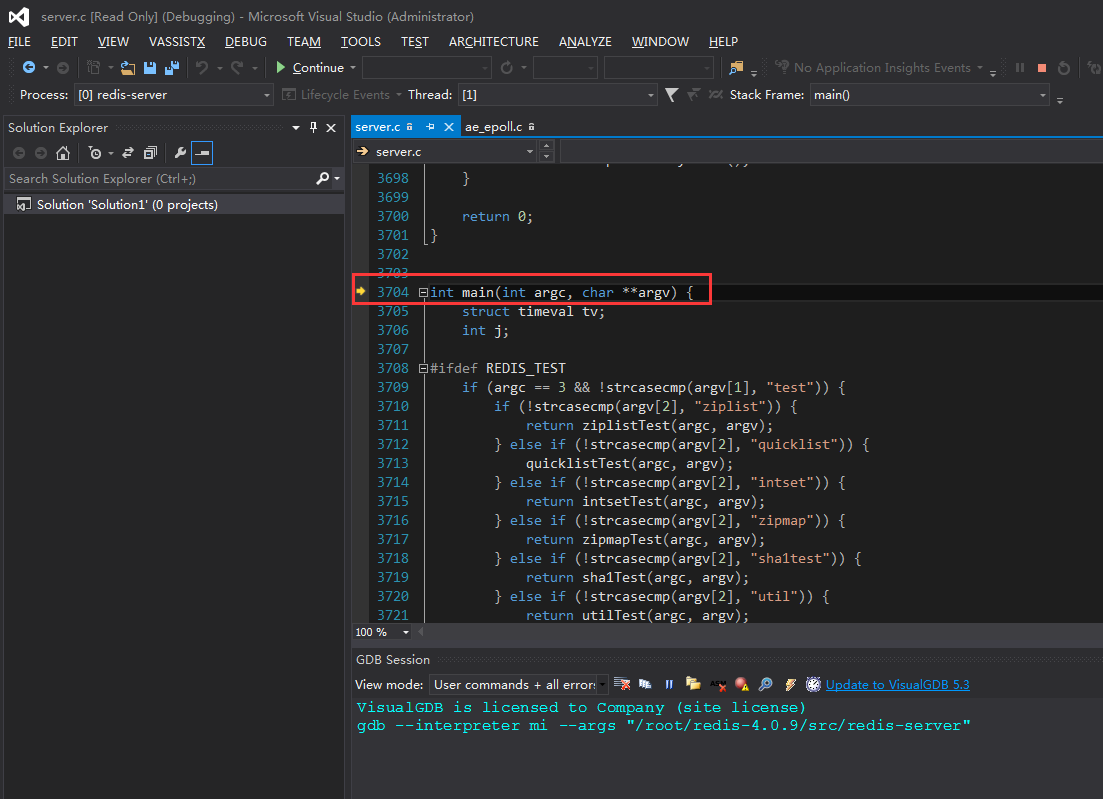Click the breakpoint warning icon in GDB Session
The width and height of the screenshot is (1103, 799).
[x=741, y=684]
